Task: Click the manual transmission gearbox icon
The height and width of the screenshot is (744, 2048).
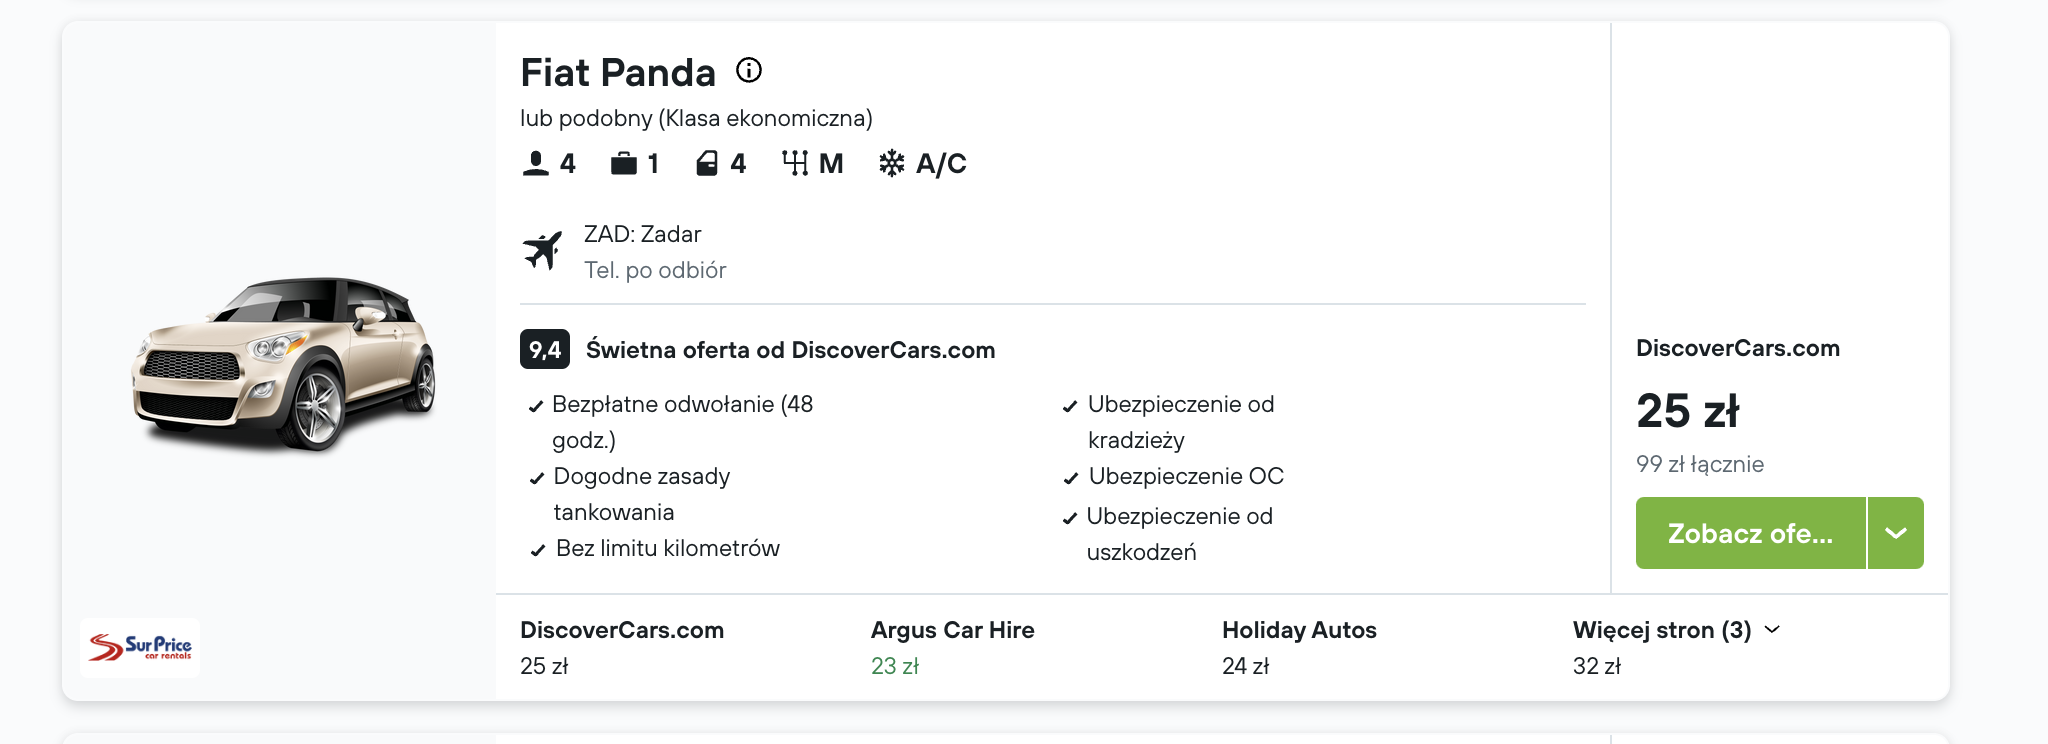Action: pos(795,163)
